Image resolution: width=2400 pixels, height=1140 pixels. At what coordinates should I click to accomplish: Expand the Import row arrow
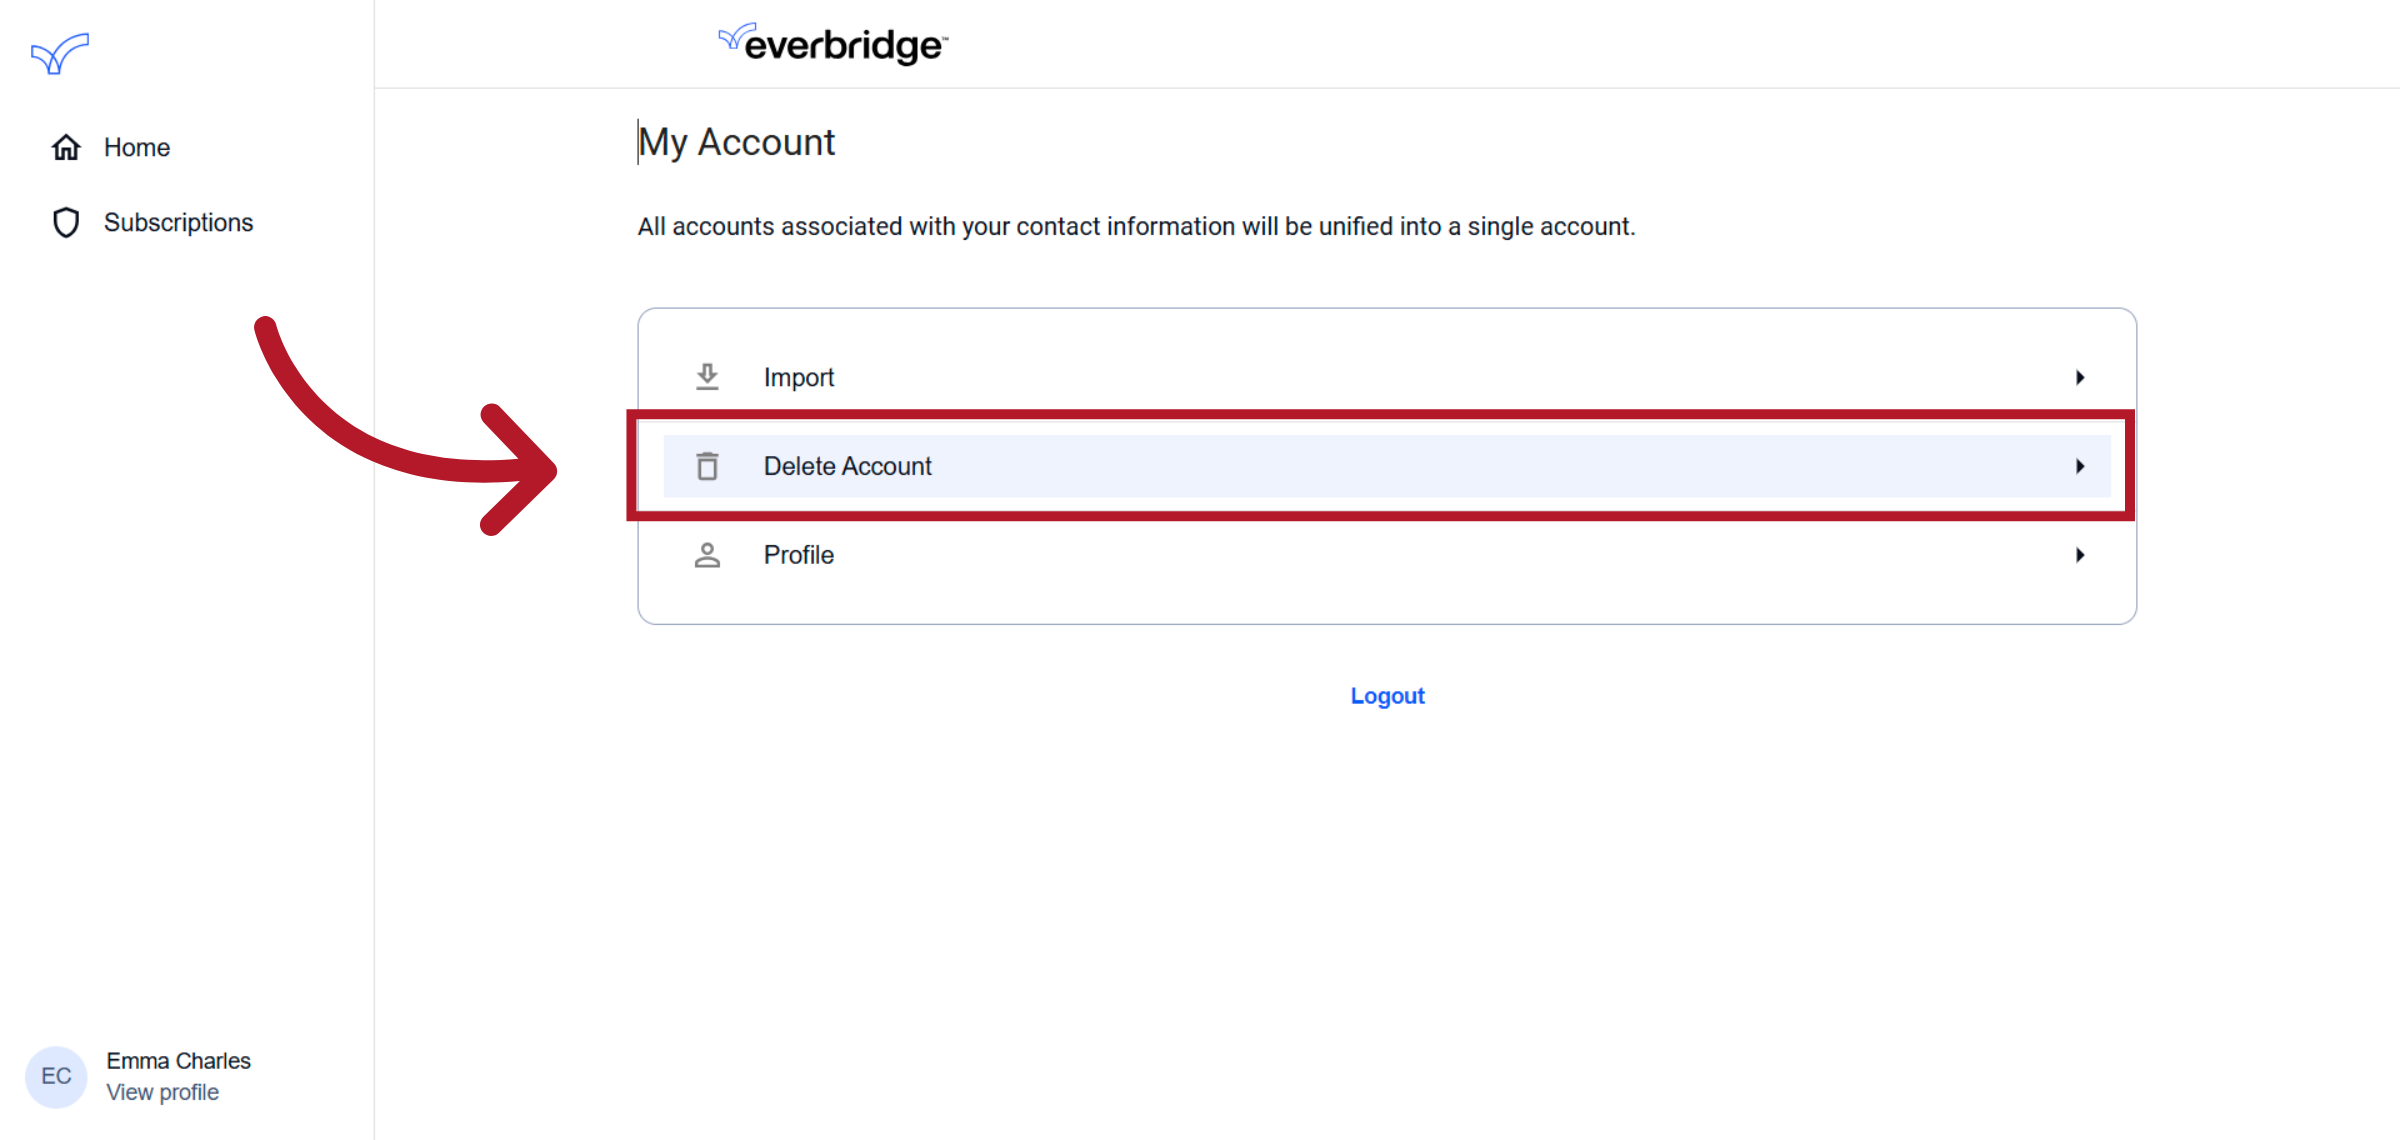(2080, 377)
